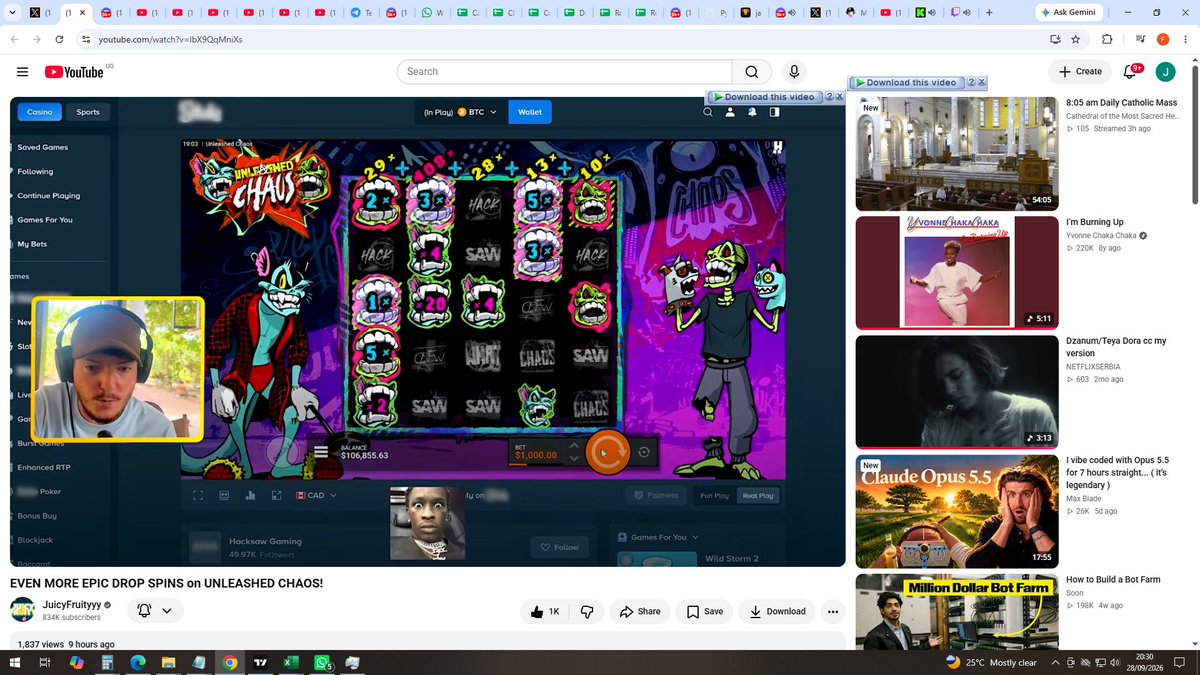Open a new tab with plus
1200x675 pixels.
coord(989,13)
